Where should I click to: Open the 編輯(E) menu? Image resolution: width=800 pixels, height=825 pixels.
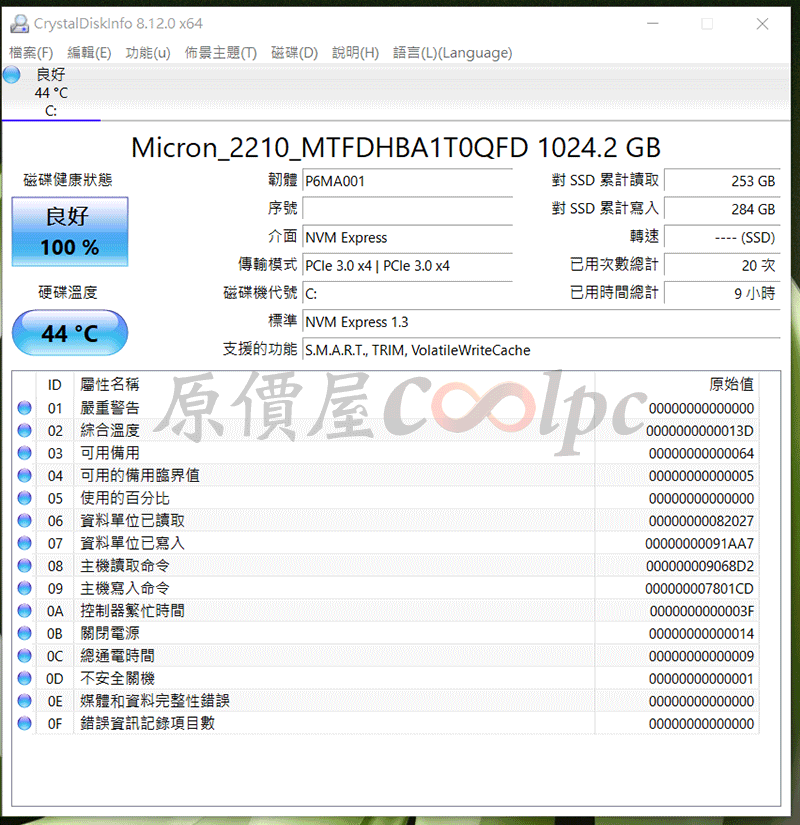click(x=89, y=53)
